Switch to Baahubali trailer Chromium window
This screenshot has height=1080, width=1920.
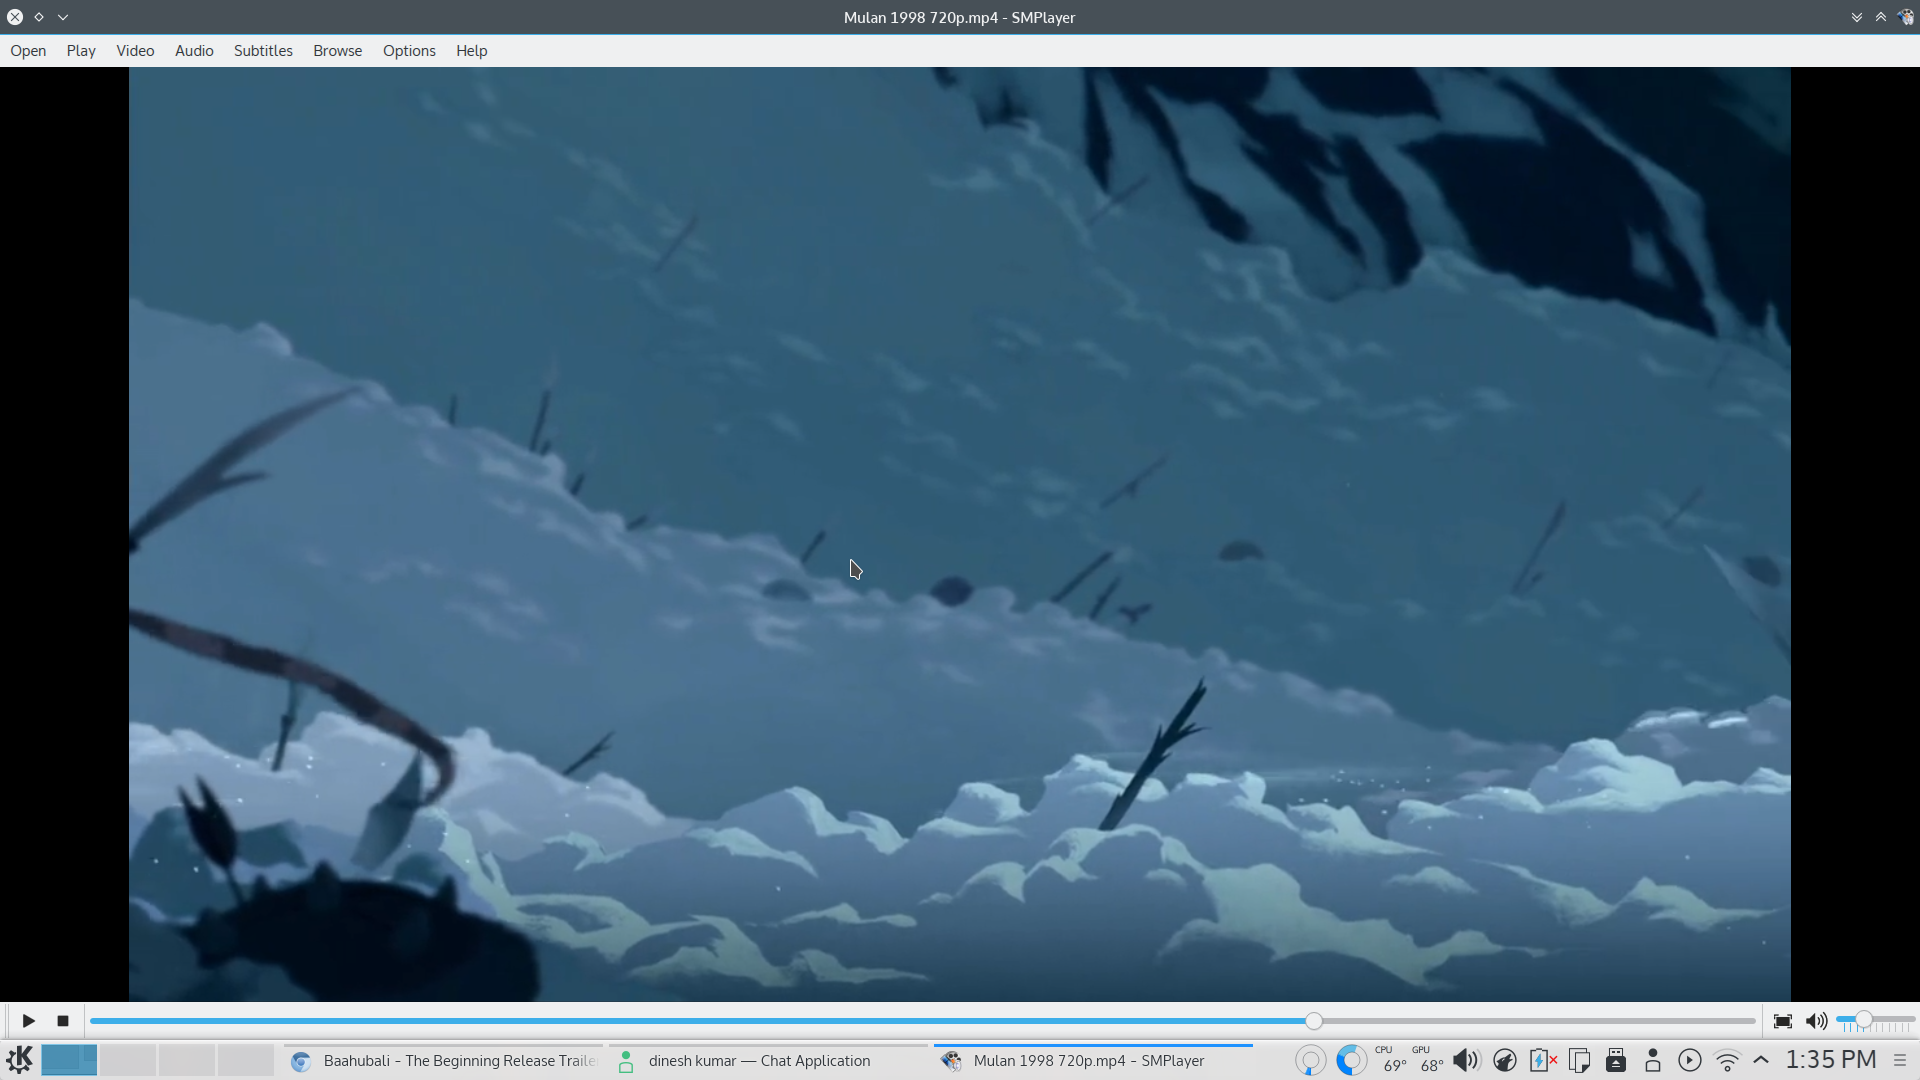click(x=444, y=1061)
